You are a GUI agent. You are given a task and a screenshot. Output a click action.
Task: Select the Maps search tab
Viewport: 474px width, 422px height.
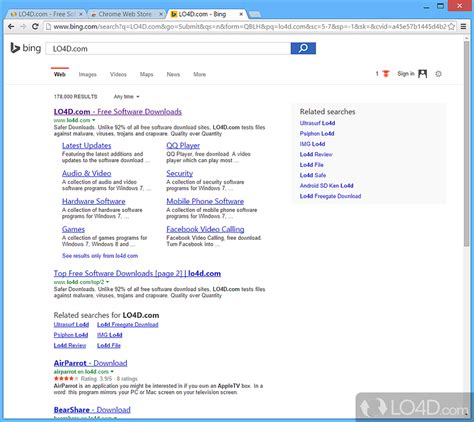146,74
